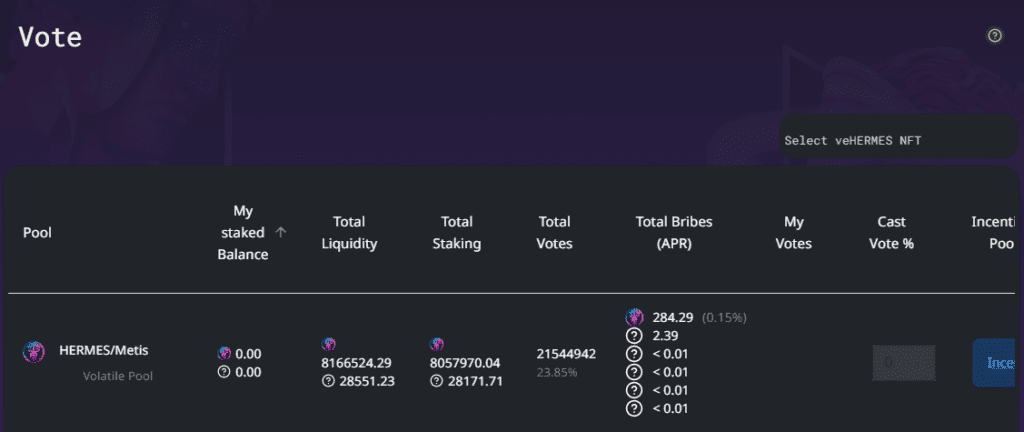Click HERMES token icon above Total Liquidity 8166524.29
1024x432 pixels.
[x=329, y=344]
